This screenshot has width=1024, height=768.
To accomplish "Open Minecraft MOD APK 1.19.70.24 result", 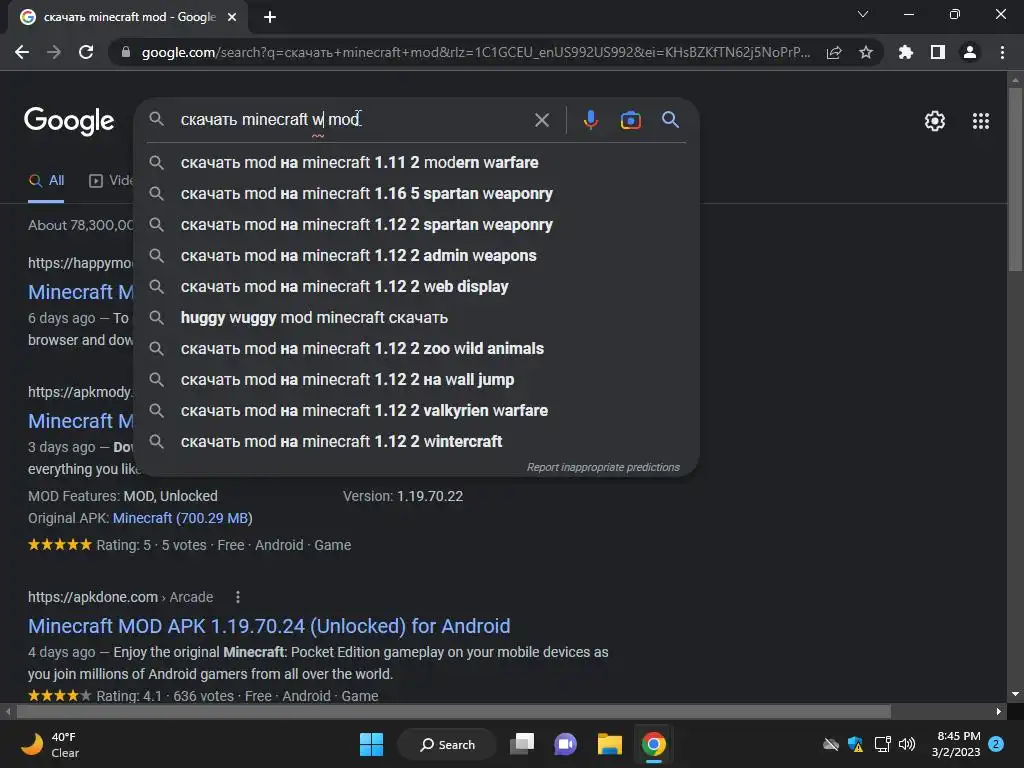I will 269,626.
